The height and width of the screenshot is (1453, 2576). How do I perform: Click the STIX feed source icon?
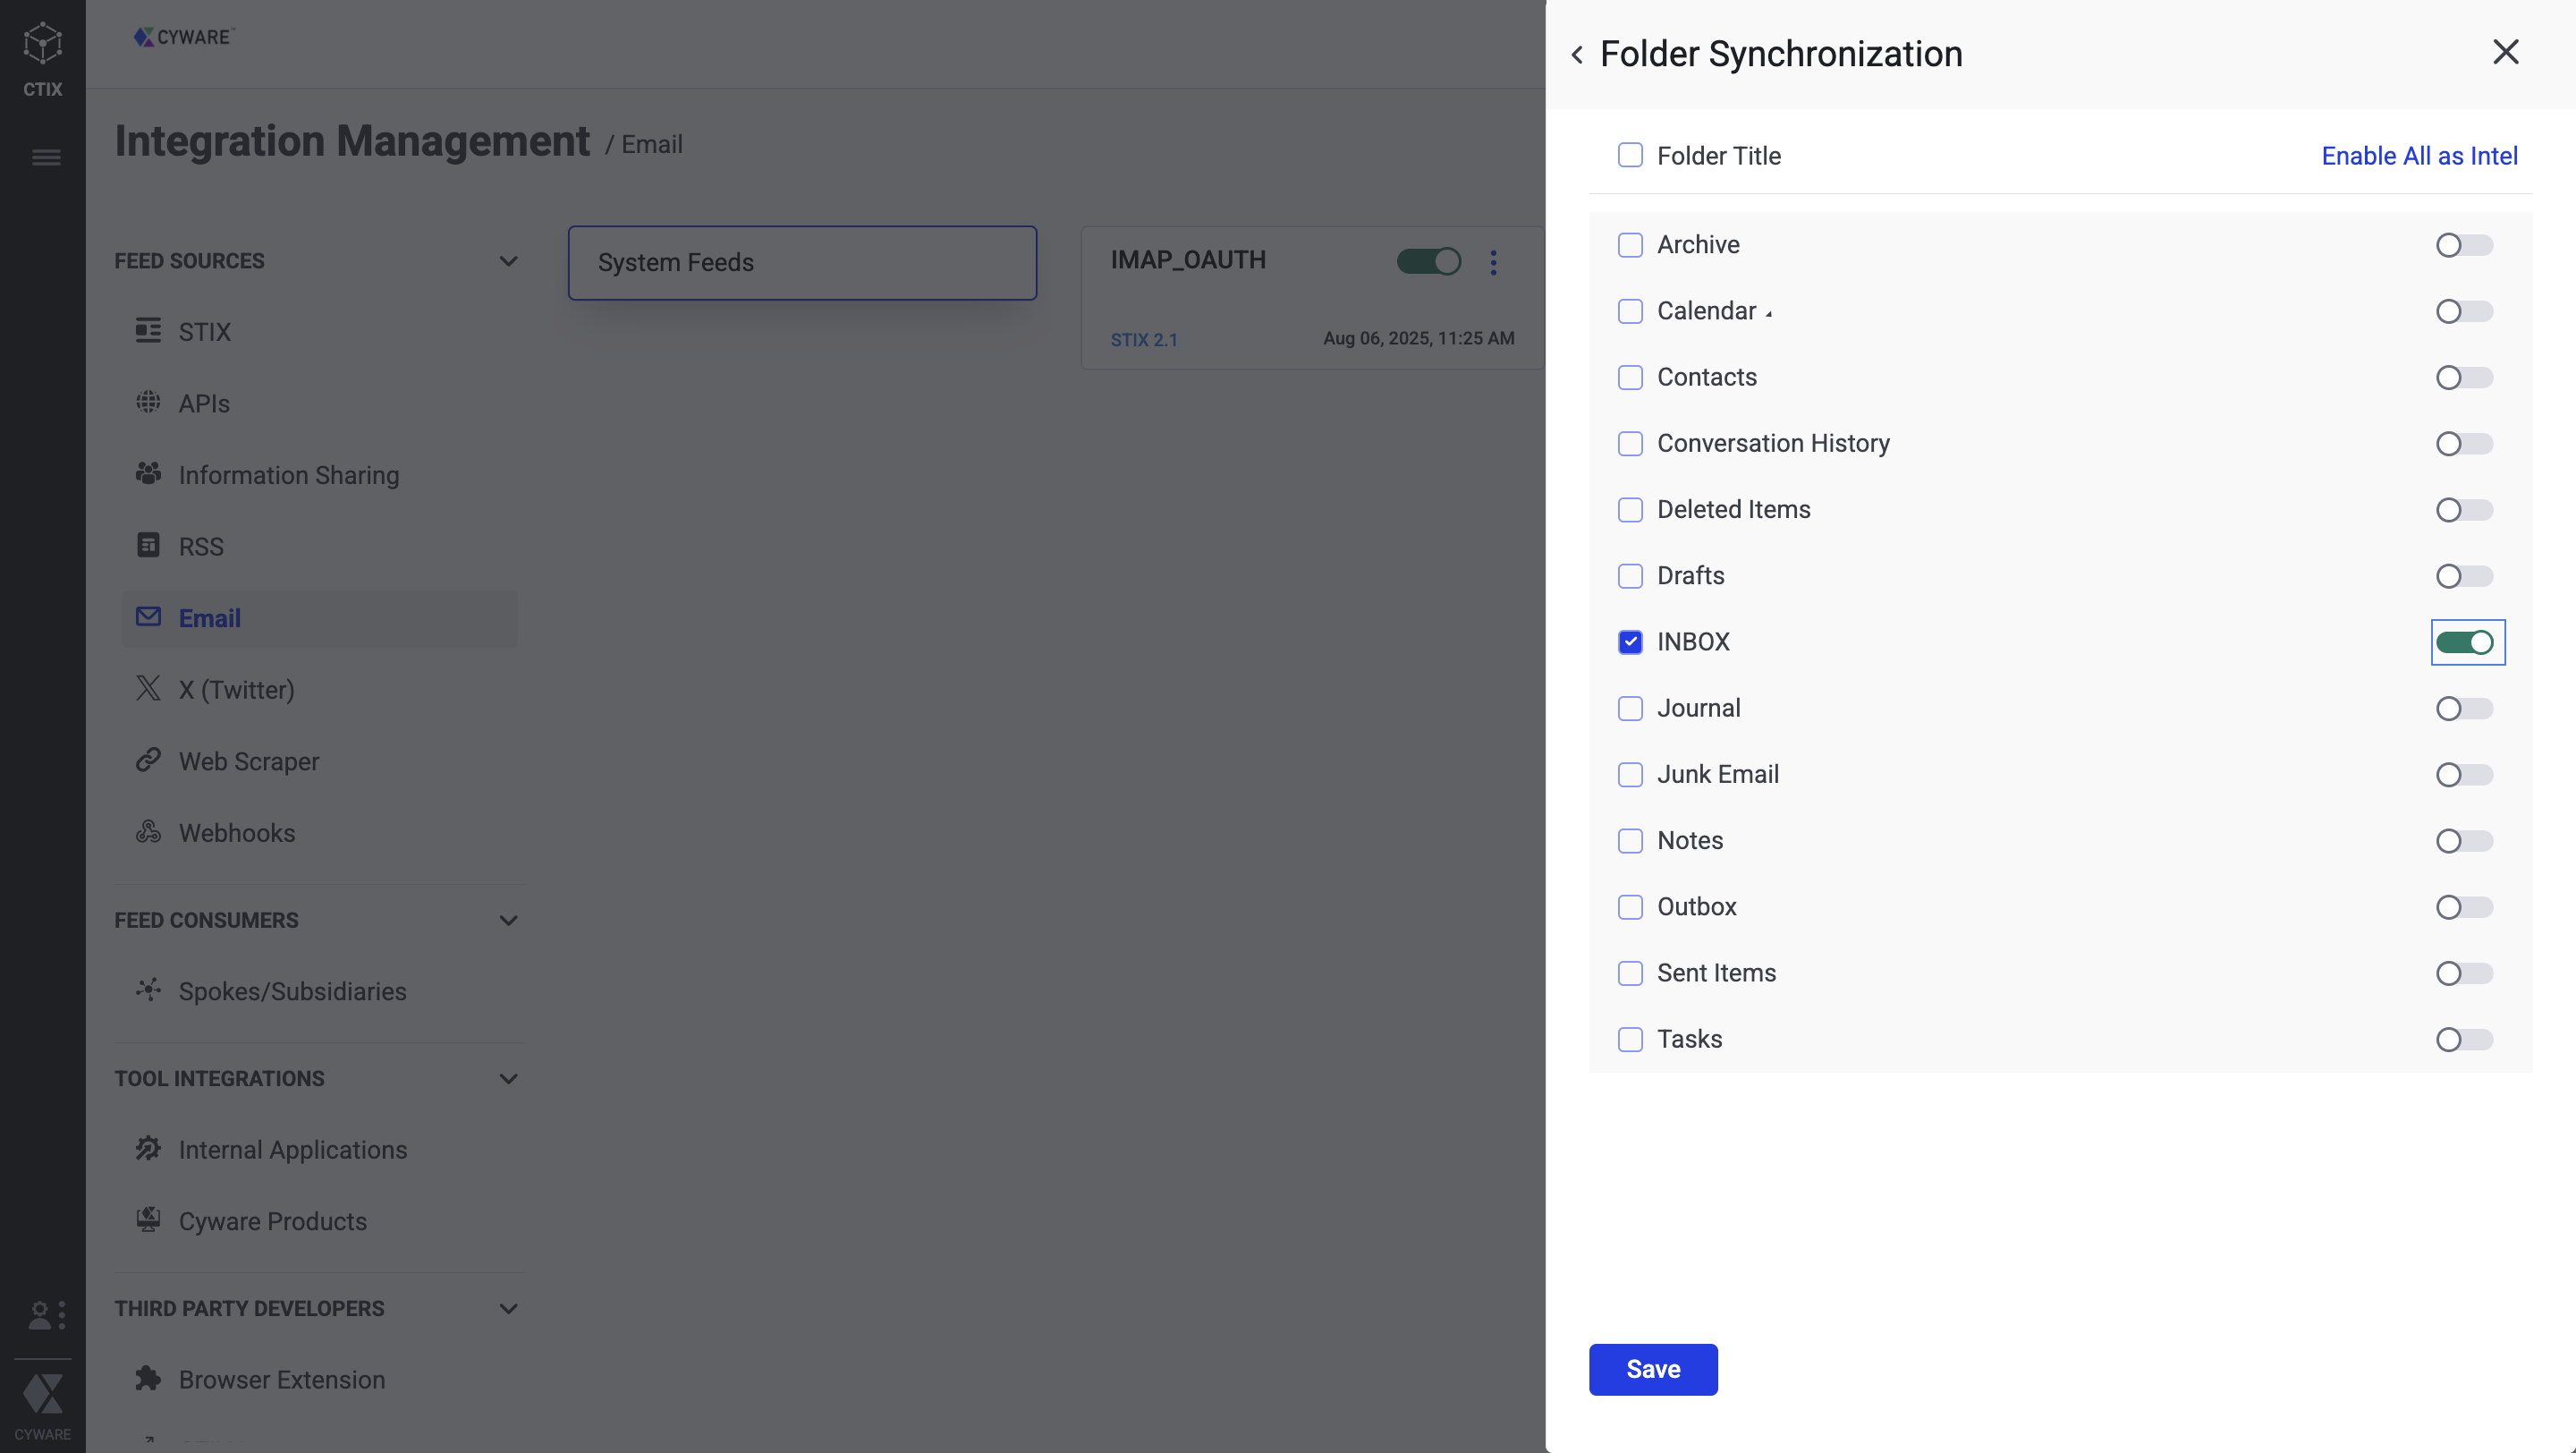148,330
